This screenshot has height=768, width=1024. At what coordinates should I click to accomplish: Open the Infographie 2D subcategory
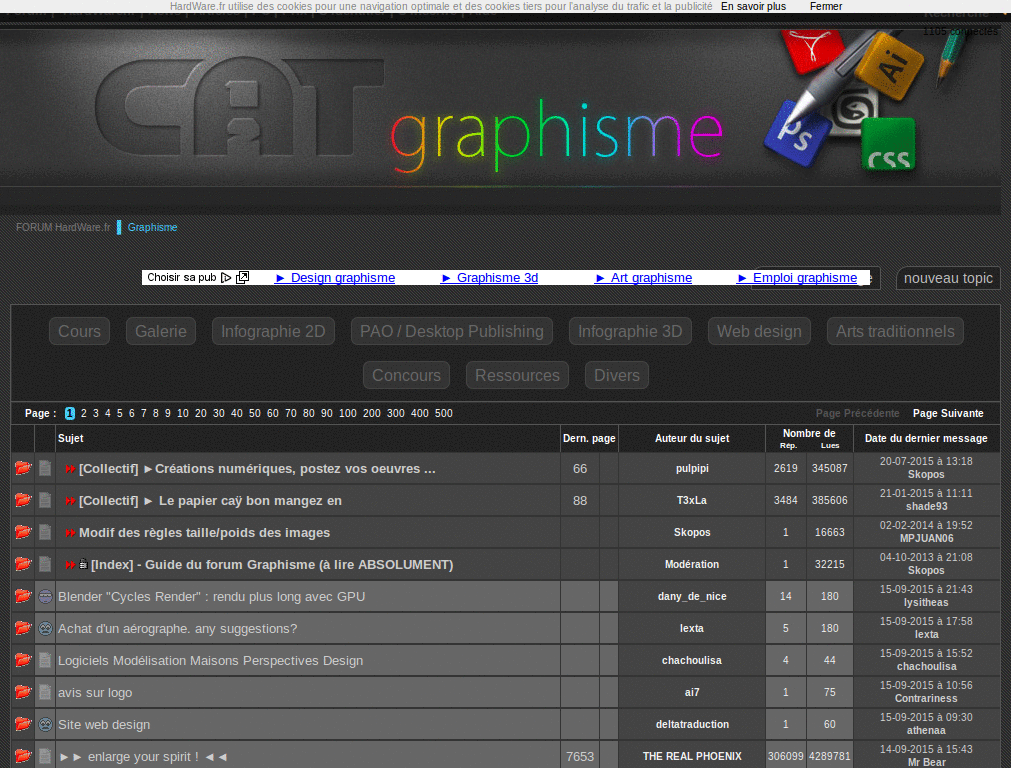point(273,331)
